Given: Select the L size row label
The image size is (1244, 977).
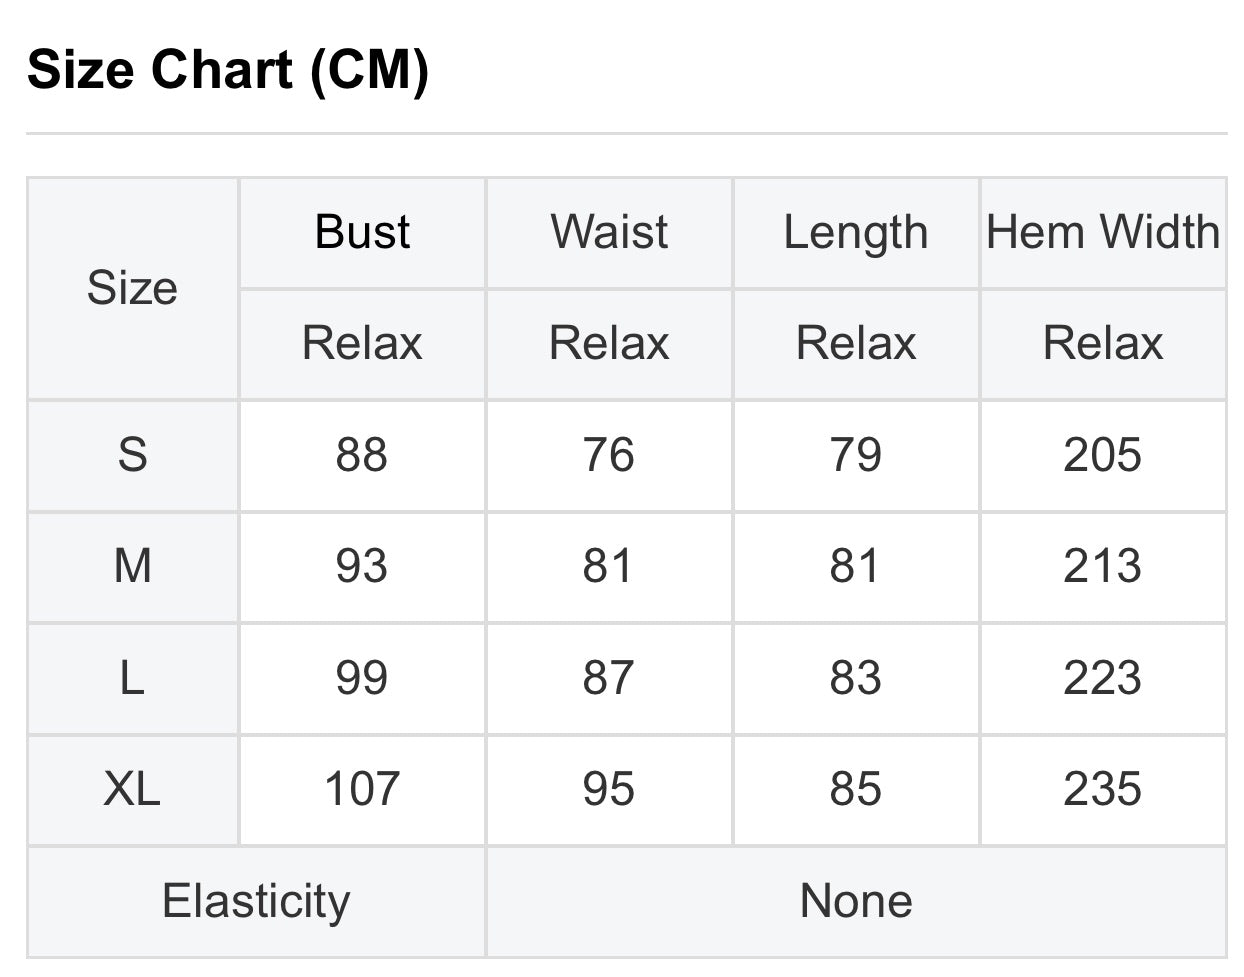Looking at the screenshot, I should click(132, 678).
